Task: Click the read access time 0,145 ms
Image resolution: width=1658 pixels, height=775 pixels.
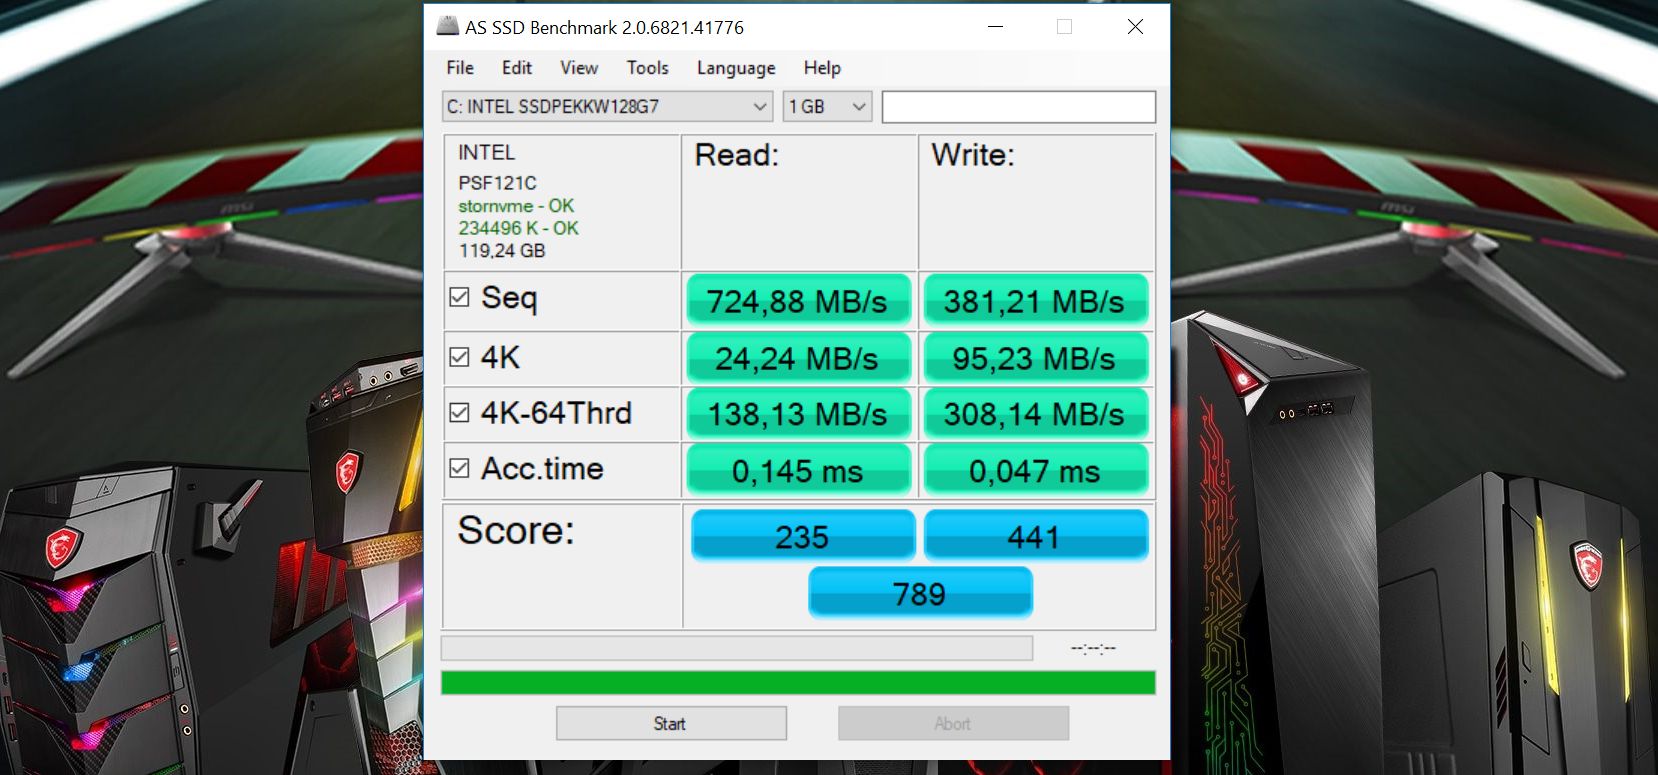Action: (x=798, y=470)
